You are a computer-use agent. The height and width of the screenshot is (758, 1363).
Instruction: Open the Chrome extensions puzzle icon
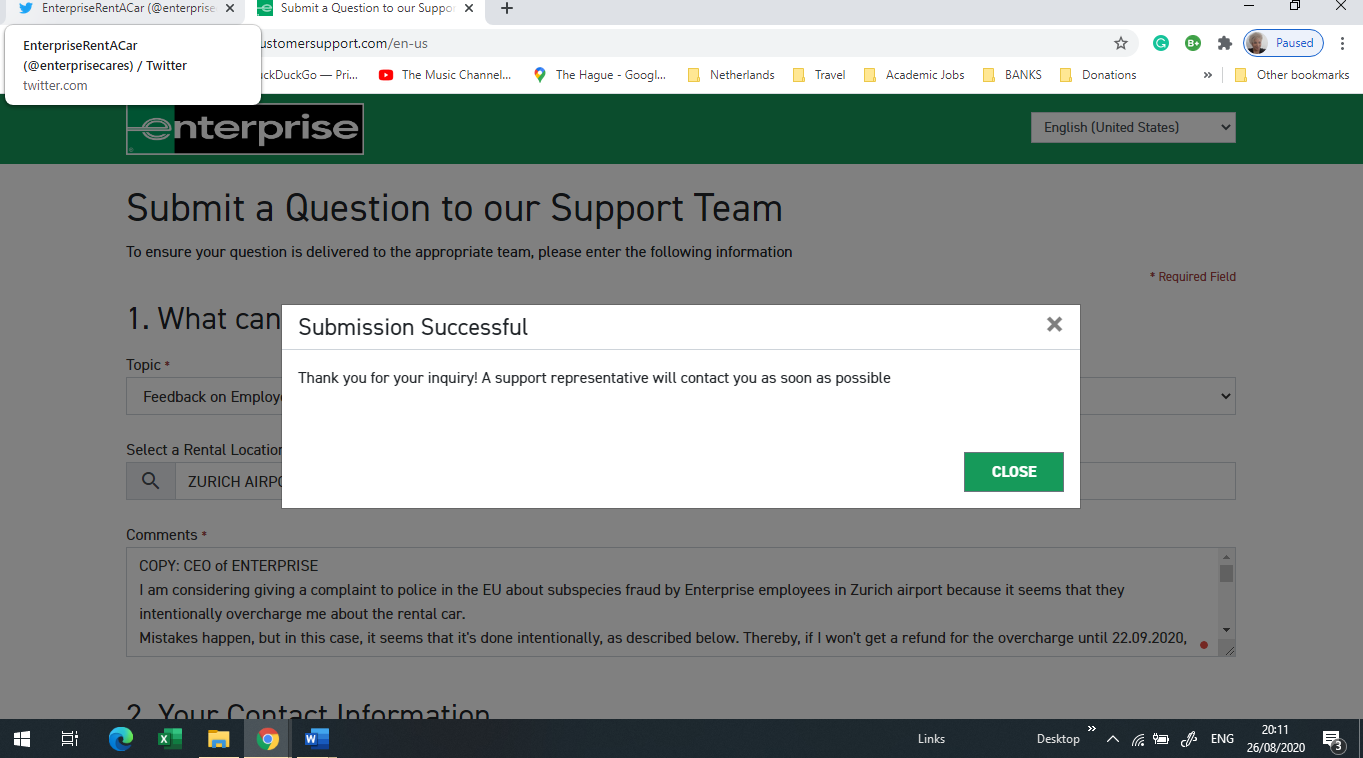pyautogui.click(x=1224, y=43)
